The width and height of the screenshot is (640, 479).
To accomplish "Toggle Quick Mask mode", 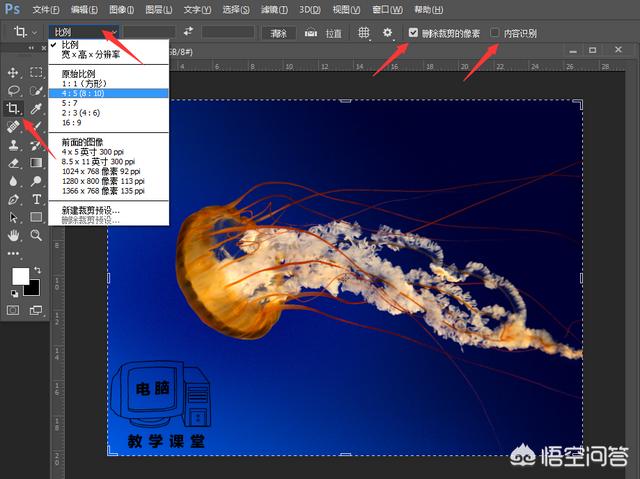I will [x=13, y=310].
